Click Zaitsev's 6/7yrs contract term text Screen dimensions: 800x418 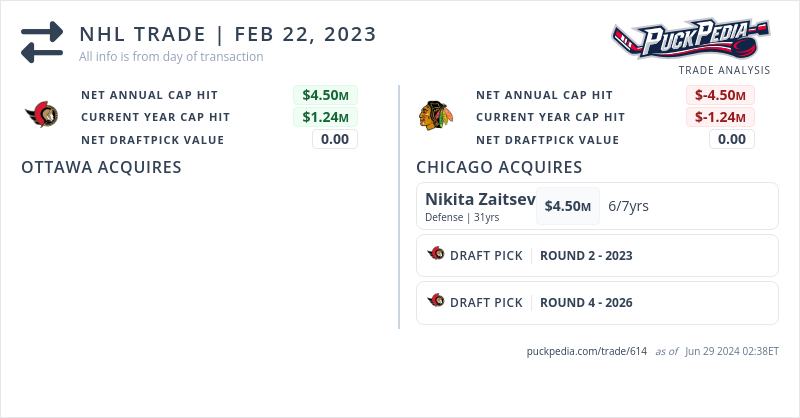tap(628, 206)
